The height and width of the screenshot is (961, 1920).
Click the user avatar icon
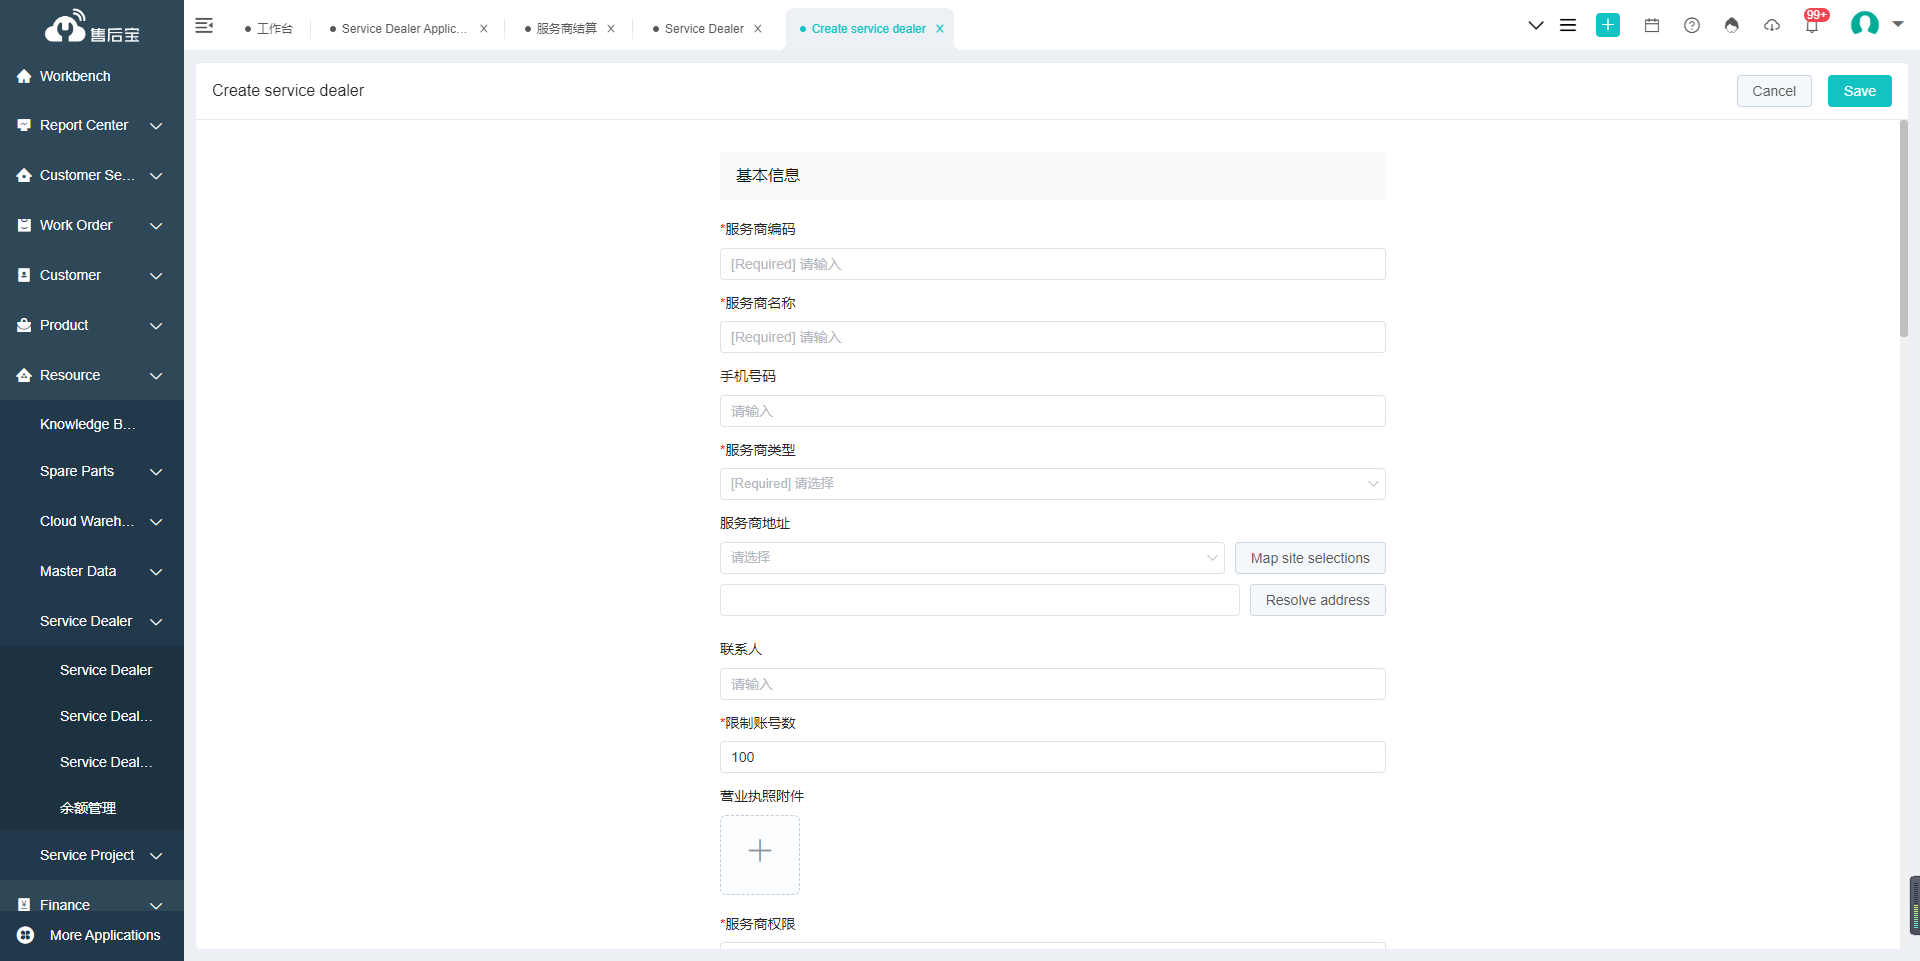[1865, 24]
